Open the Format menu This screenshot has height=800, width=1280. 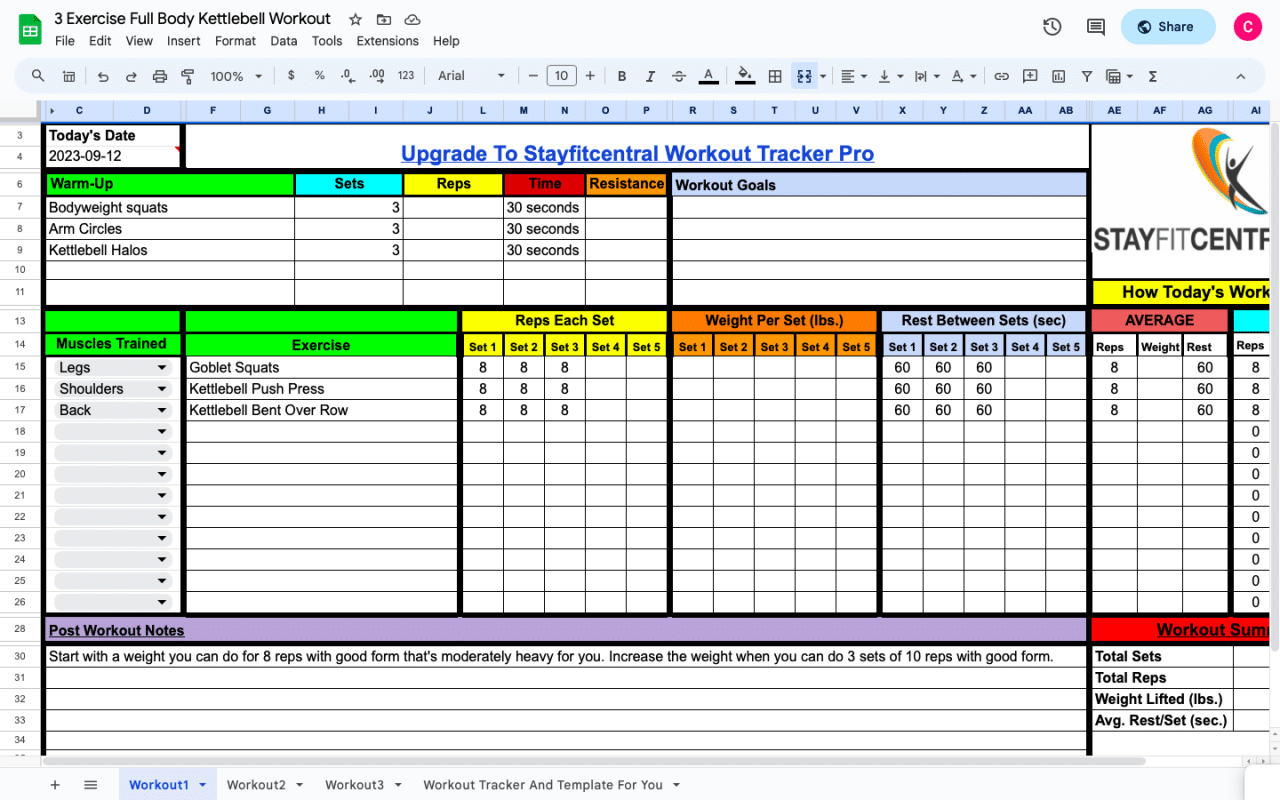tap(235, 41)
